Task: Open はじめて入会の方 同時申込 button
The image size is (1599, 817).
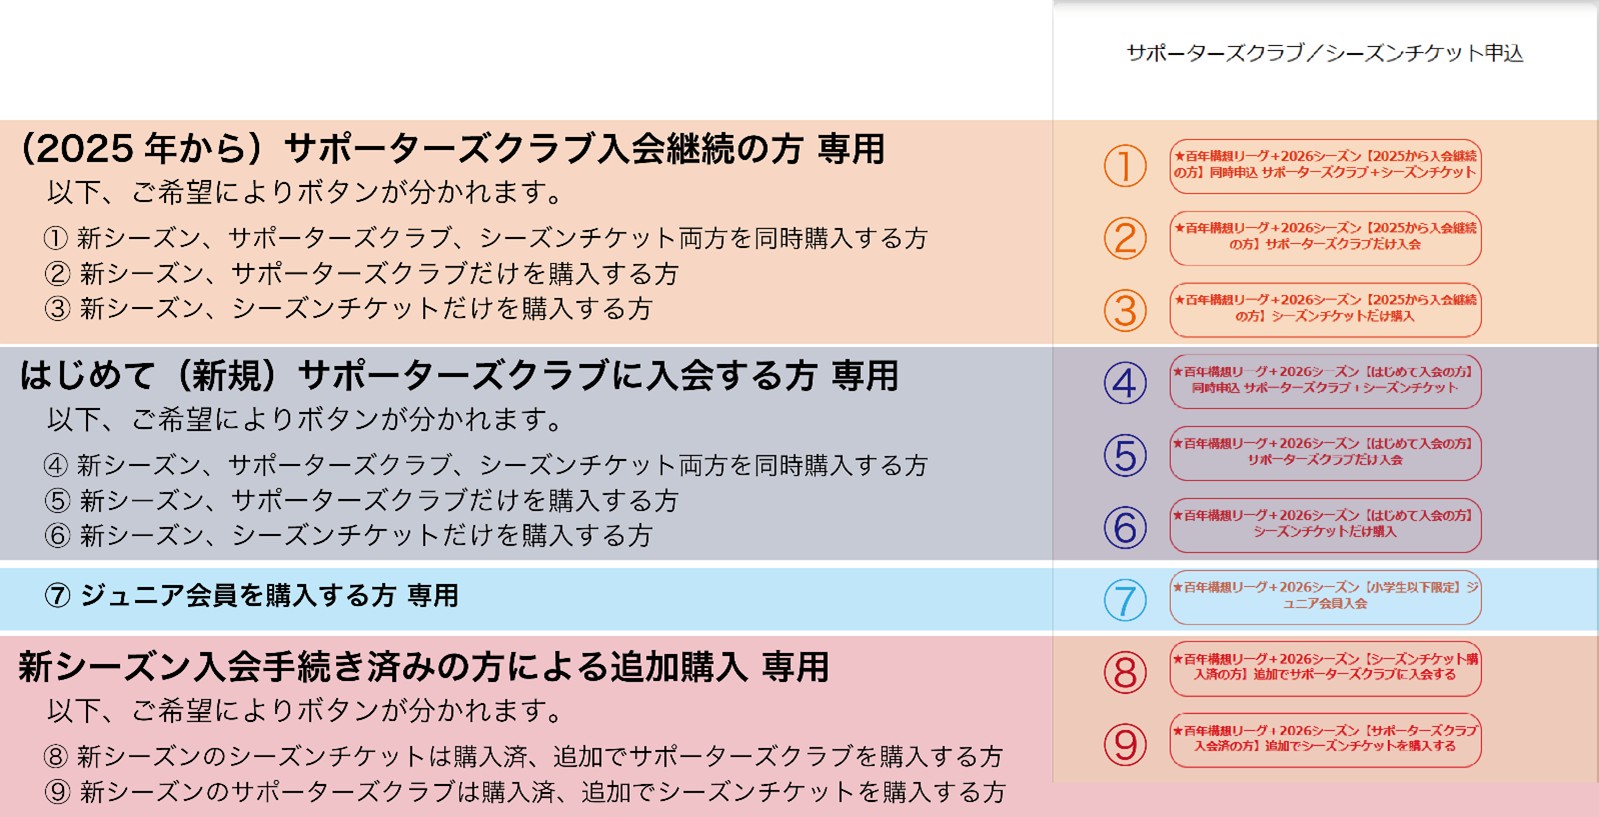Action: pyautogui.click(x=1325, y=381)
